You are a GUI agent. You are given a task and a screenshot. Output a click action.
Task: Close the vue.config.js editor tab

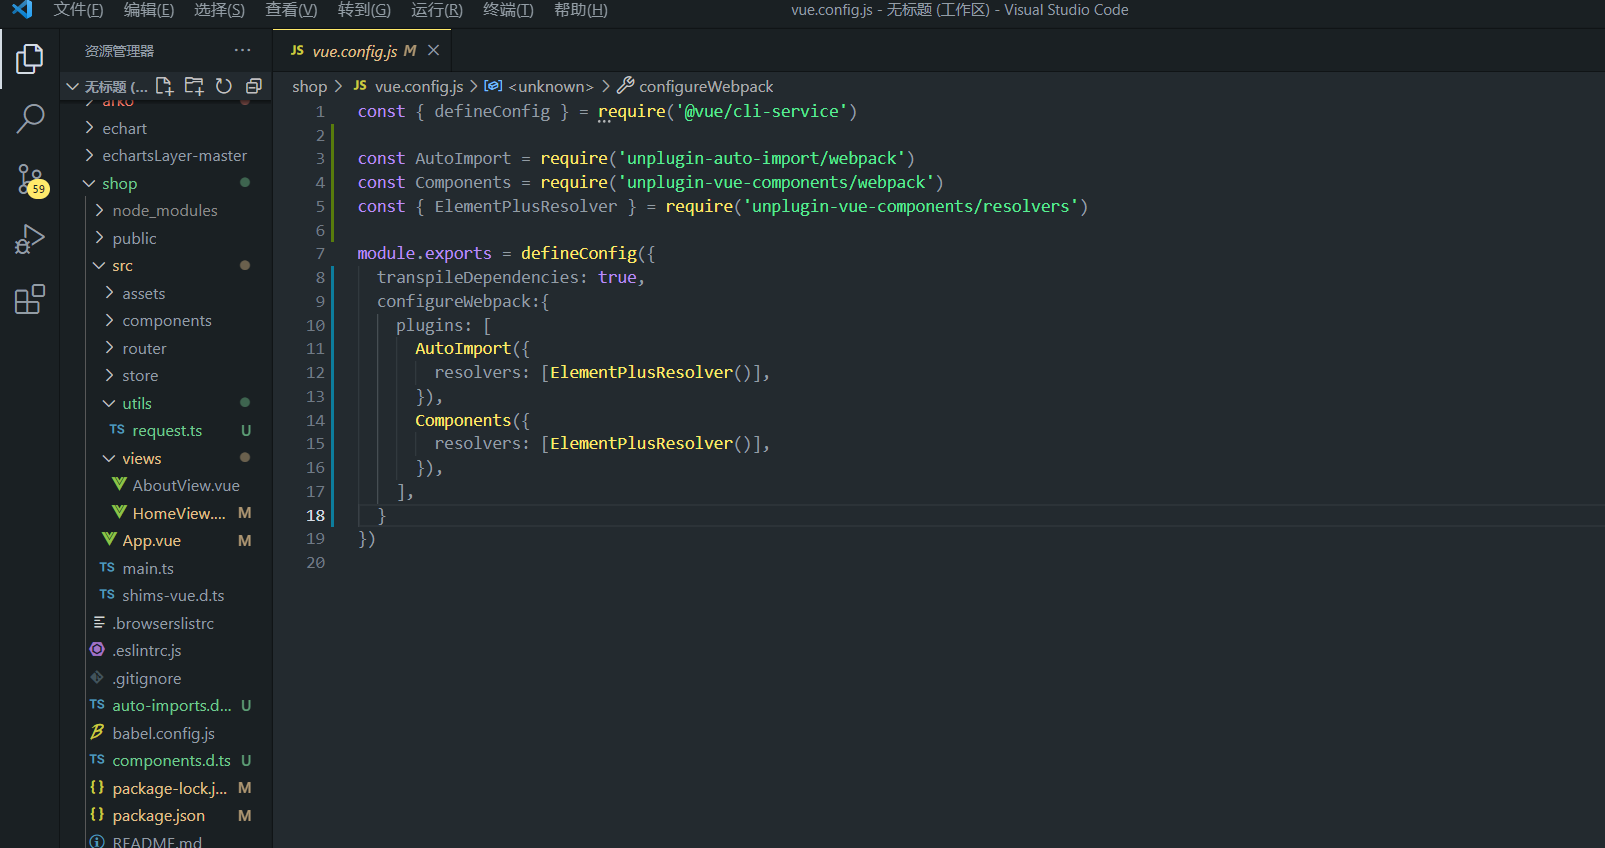tap(434, 50)
